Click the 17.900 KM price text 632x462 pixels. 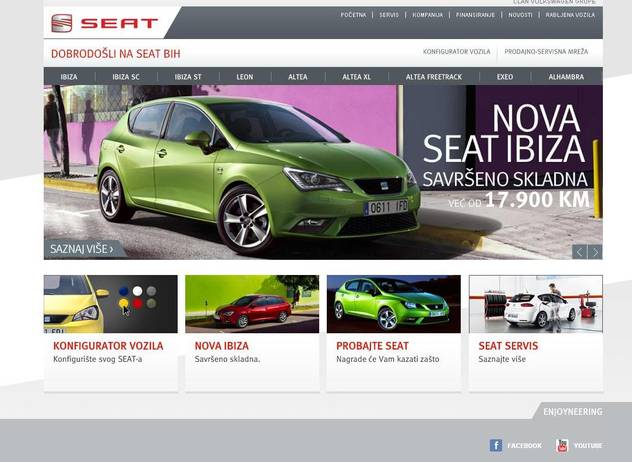tap(537, 200)
